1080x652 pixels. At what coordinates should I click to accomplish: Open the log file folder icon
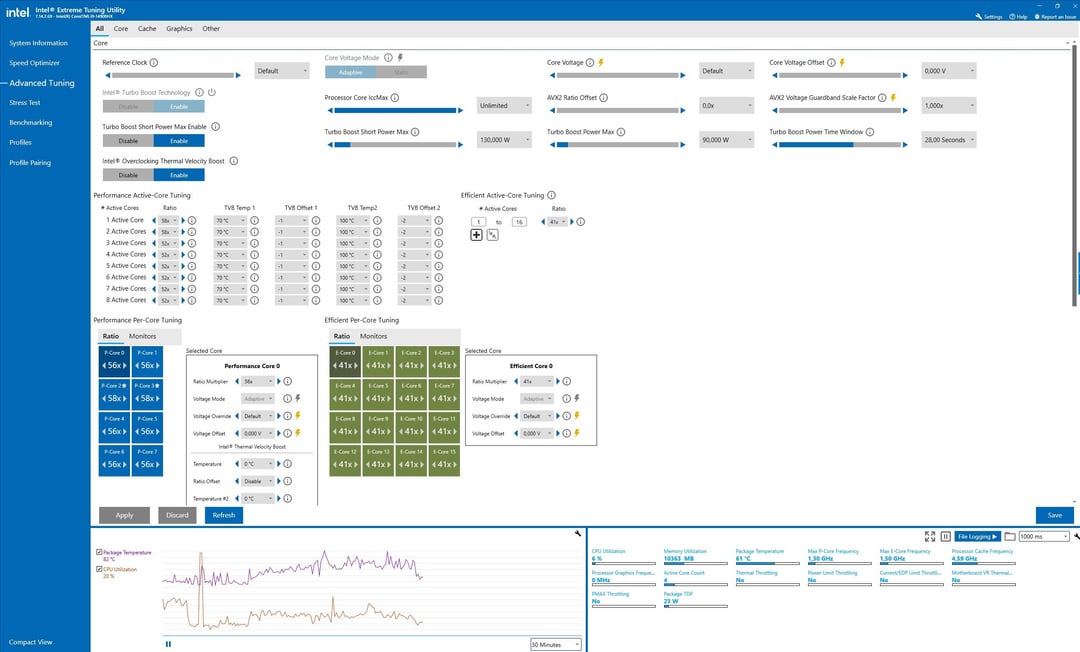[1010, 537]
